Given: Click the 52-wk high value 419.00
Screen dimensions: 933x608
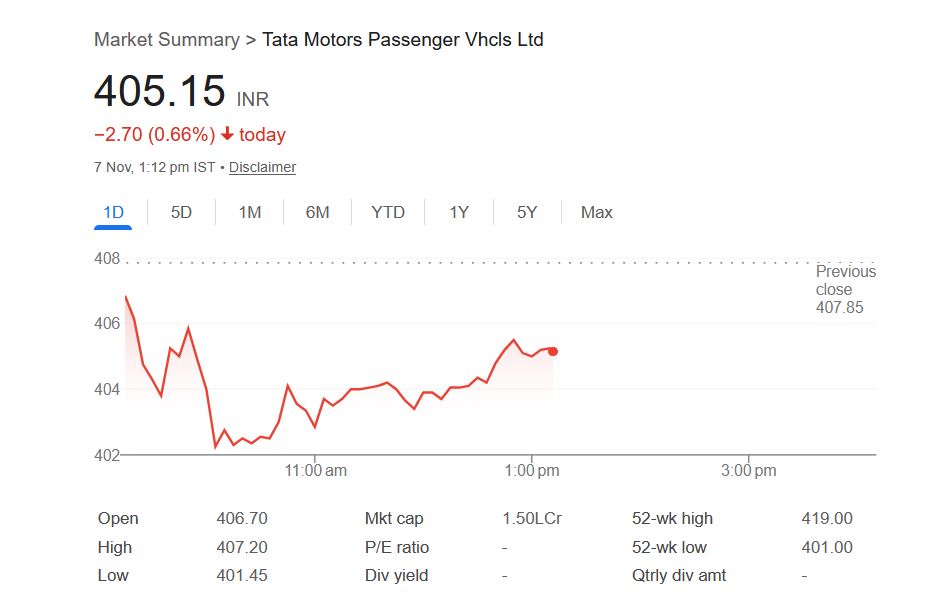Looking at the screenshot, I should point(827,518).
